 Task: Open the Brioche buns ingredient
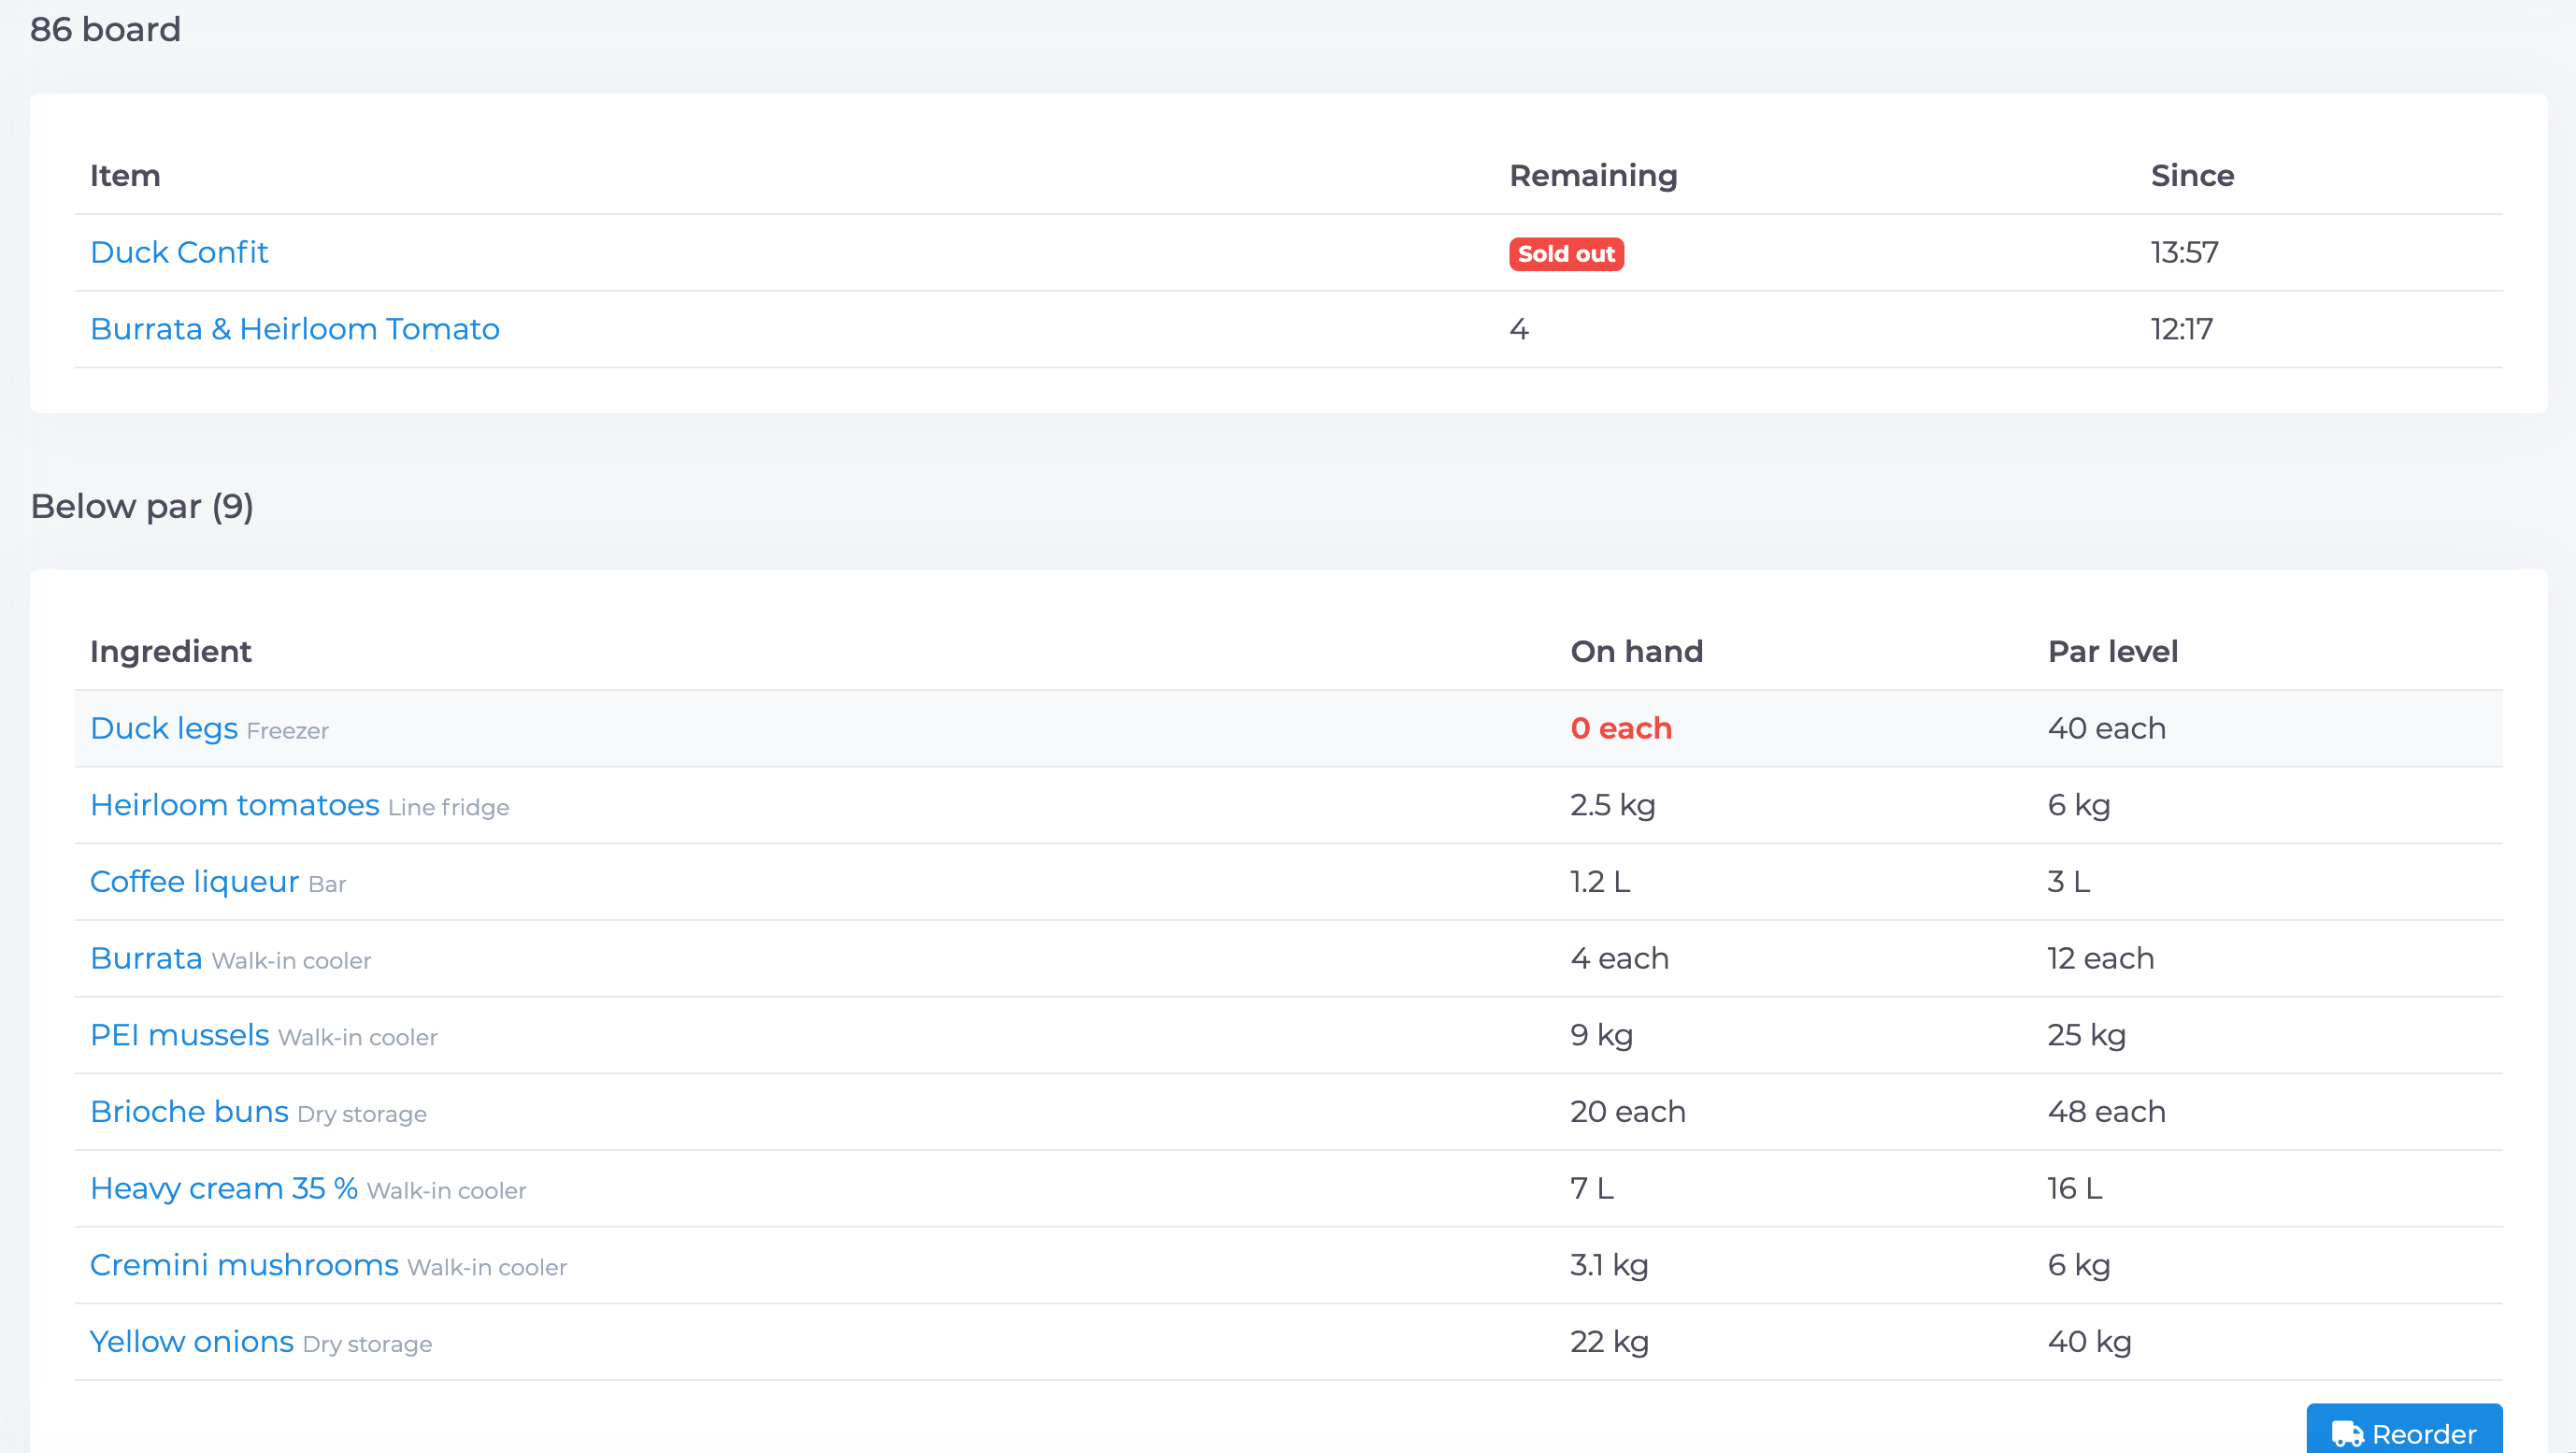[x=189, y=1112]
